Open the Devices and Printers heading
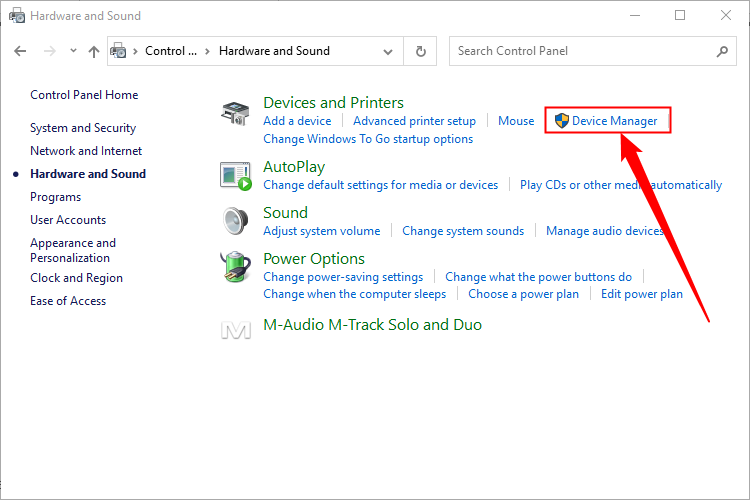The height and width of the screenshot is (500, 750). click(333, 102)
